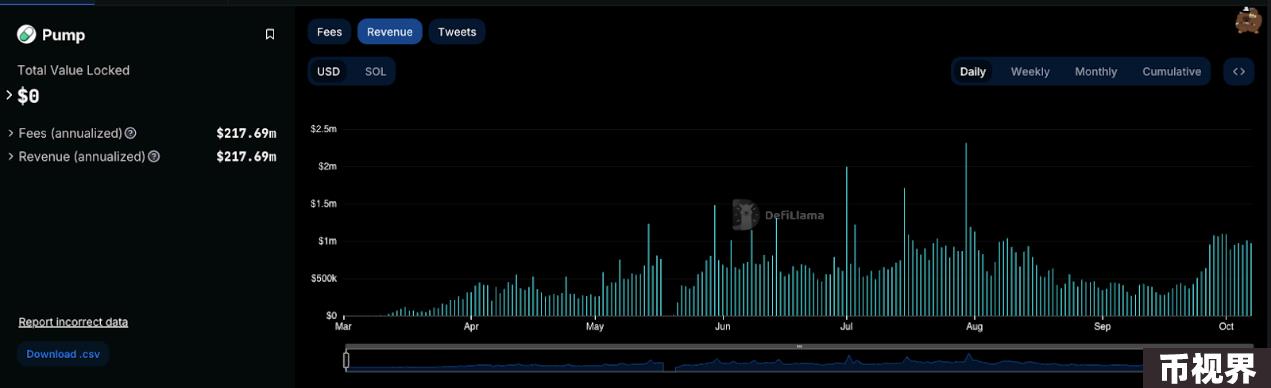Select Cumulative view
This screenshot has width=1271, height=388.
point(1171,71)
